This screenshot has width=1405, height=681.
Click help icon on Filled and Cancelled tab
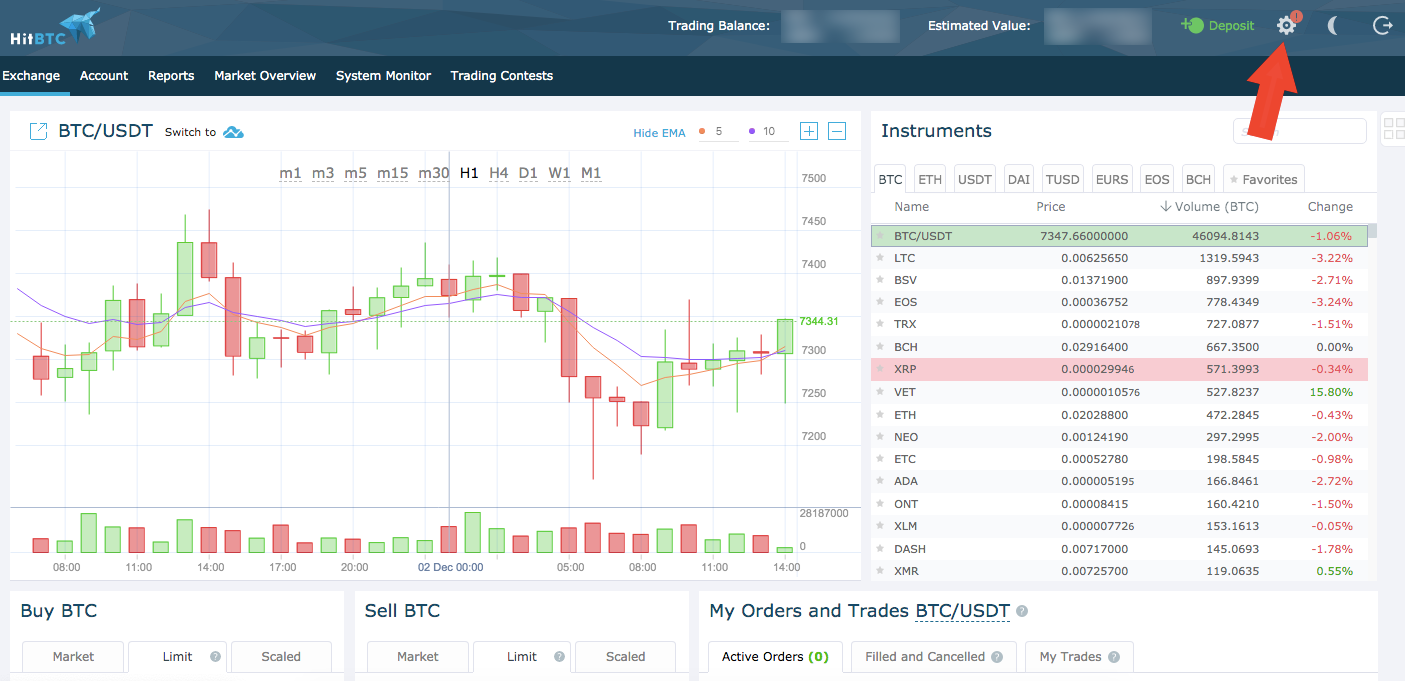(997, 657)
